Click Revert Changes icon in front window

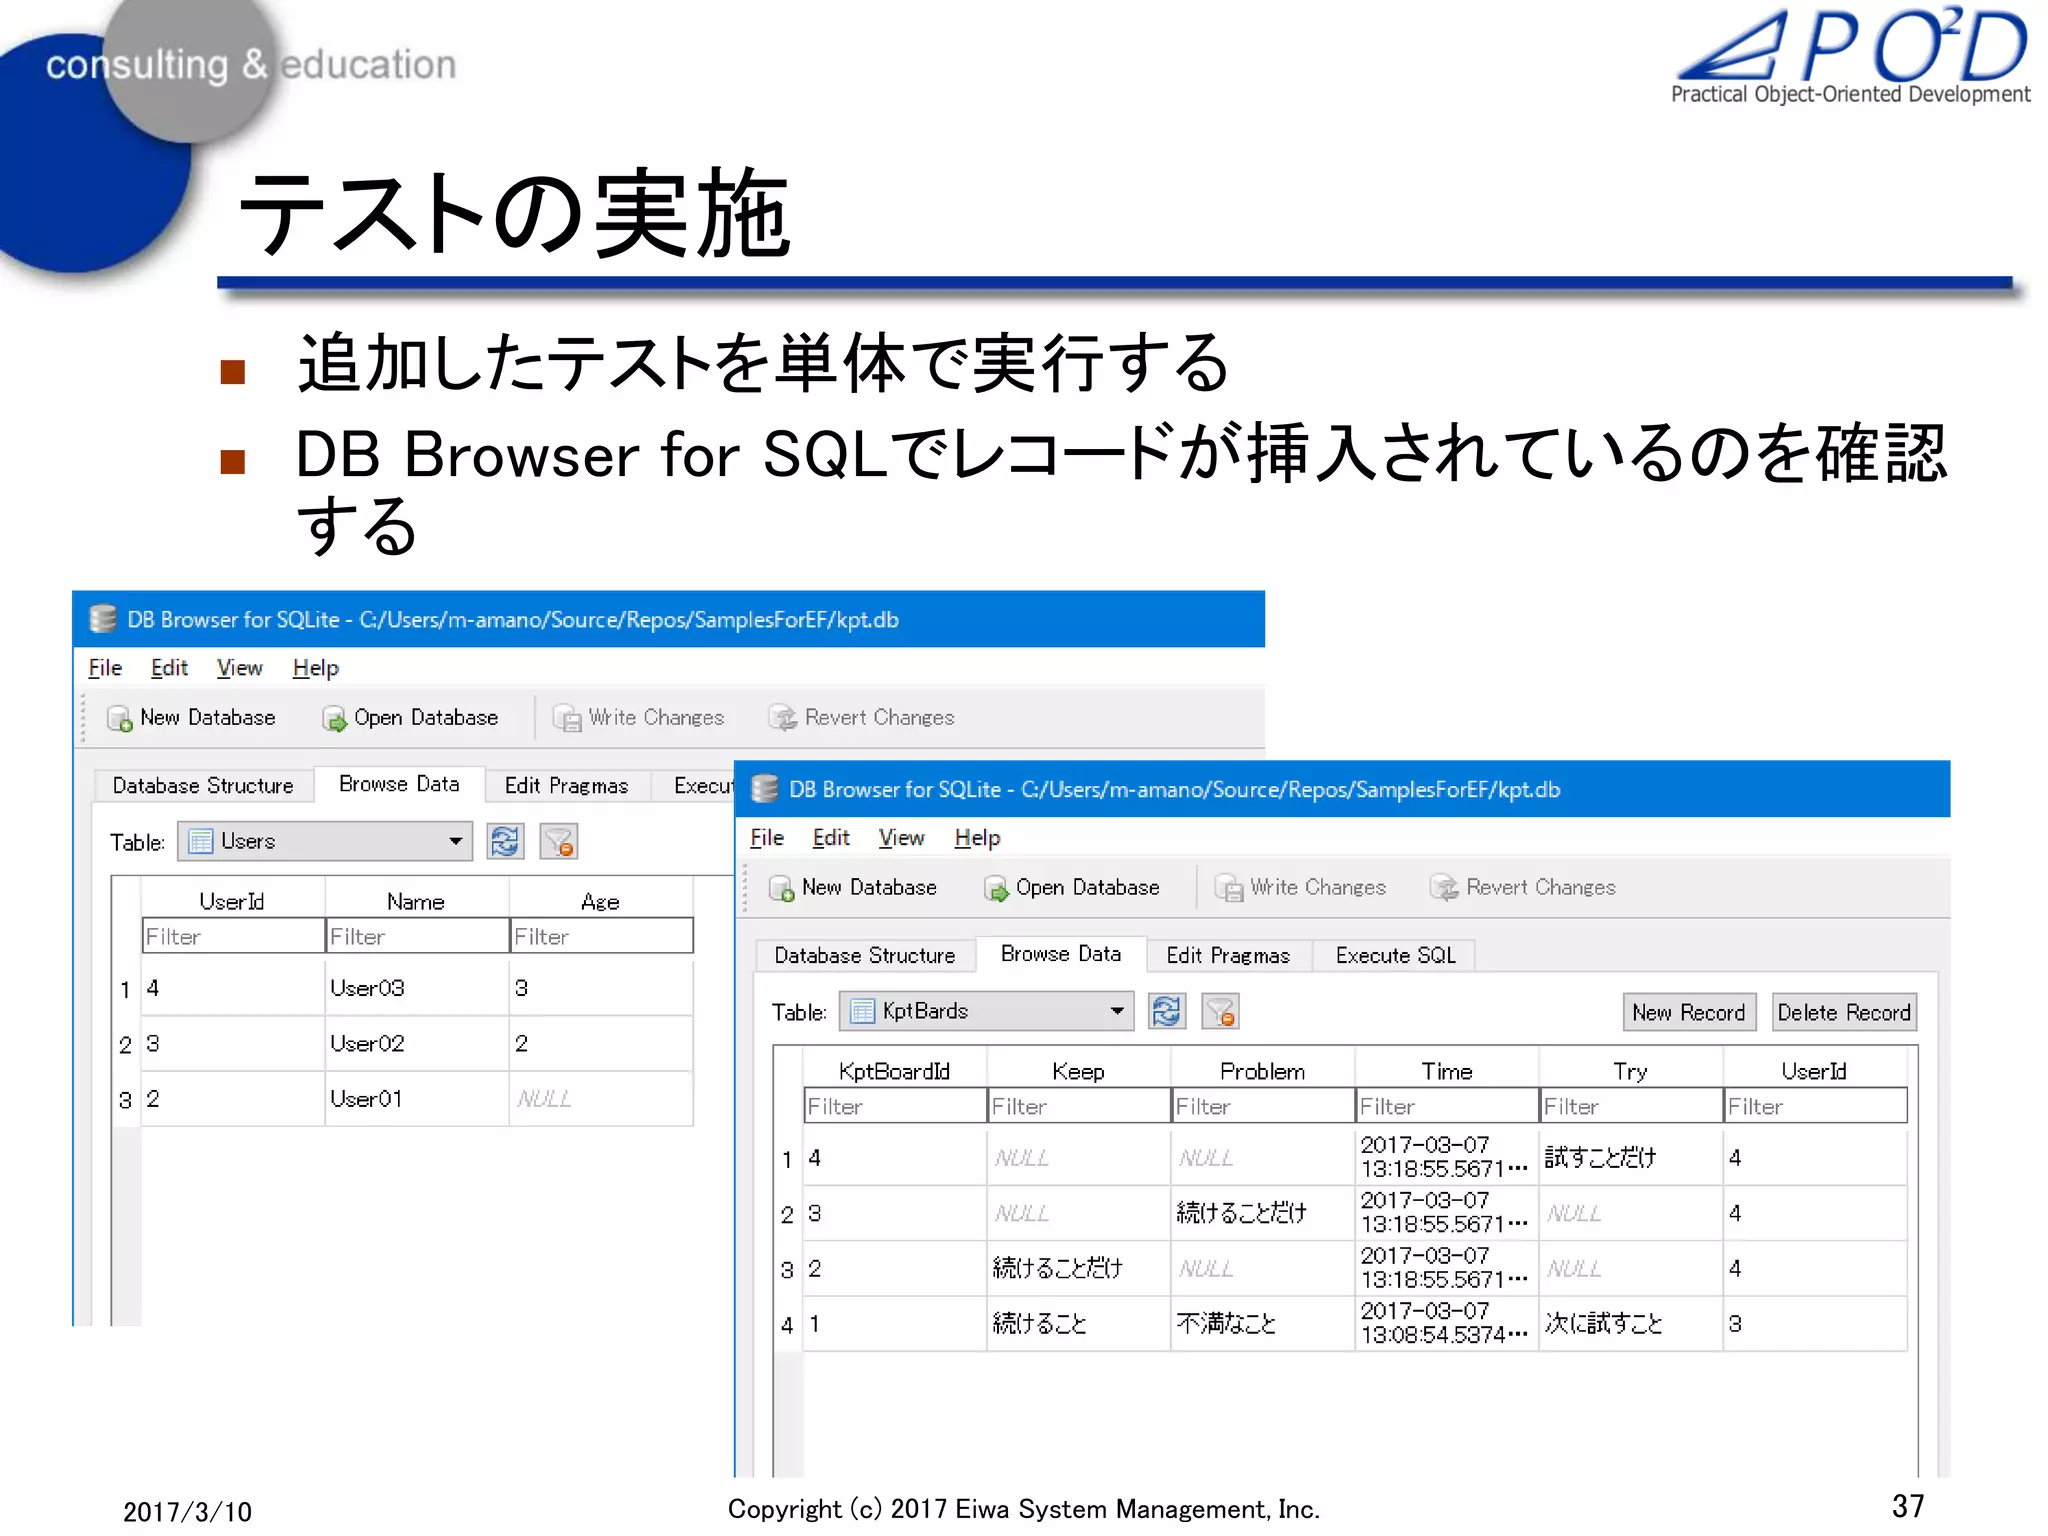pos(1444,888)
